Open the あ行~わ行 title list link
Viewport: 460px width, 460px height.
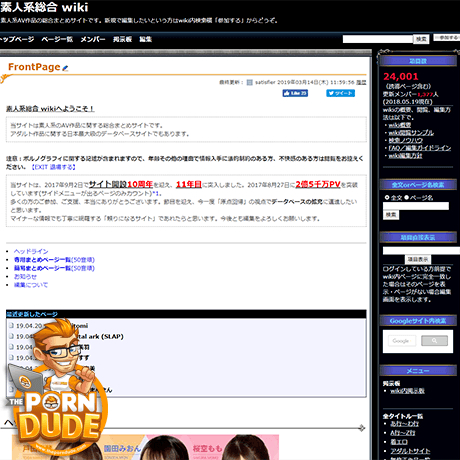click(x=404, y=424)
